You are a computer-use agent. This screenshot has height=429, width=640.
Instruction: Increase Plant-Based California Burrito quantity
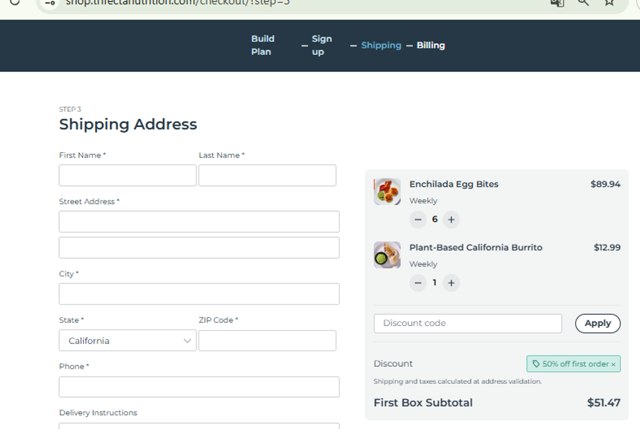coord(451,283)
